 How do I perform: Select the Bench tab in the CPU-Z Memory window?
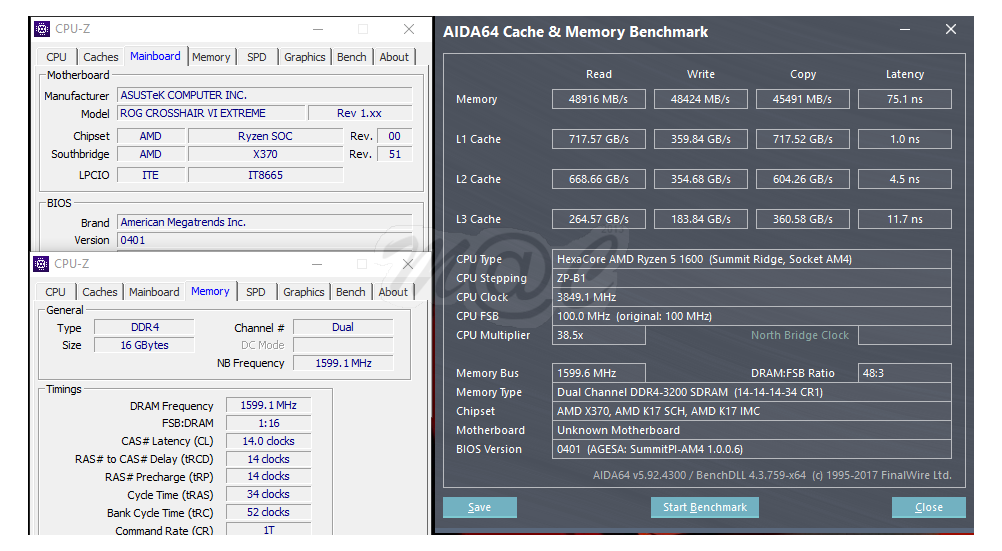point(351,292)
